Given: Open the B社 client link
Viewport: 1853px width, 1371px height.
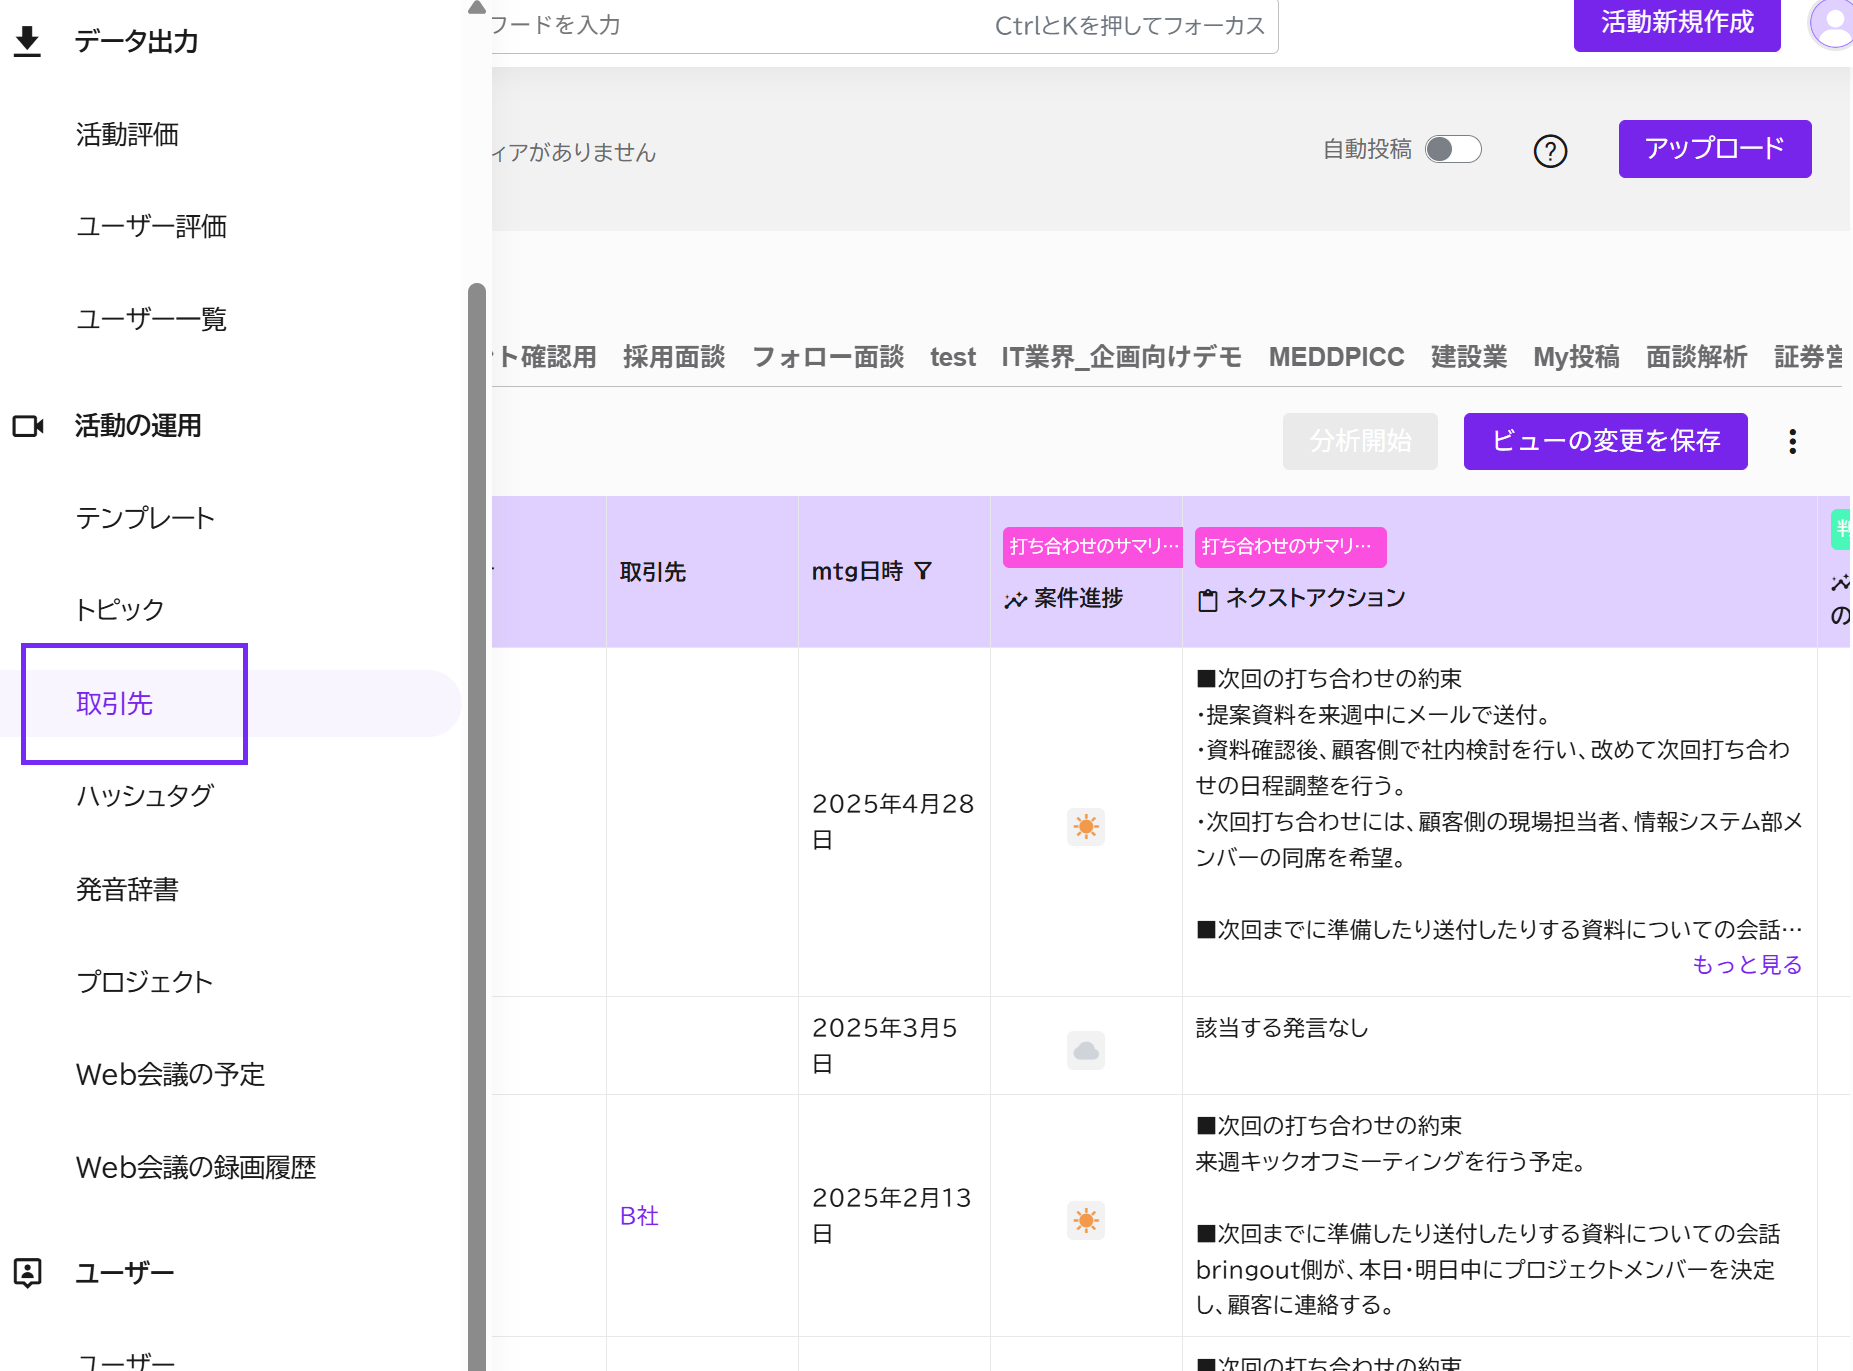Looking at the screenshot, I should [x=639, y=1216].
